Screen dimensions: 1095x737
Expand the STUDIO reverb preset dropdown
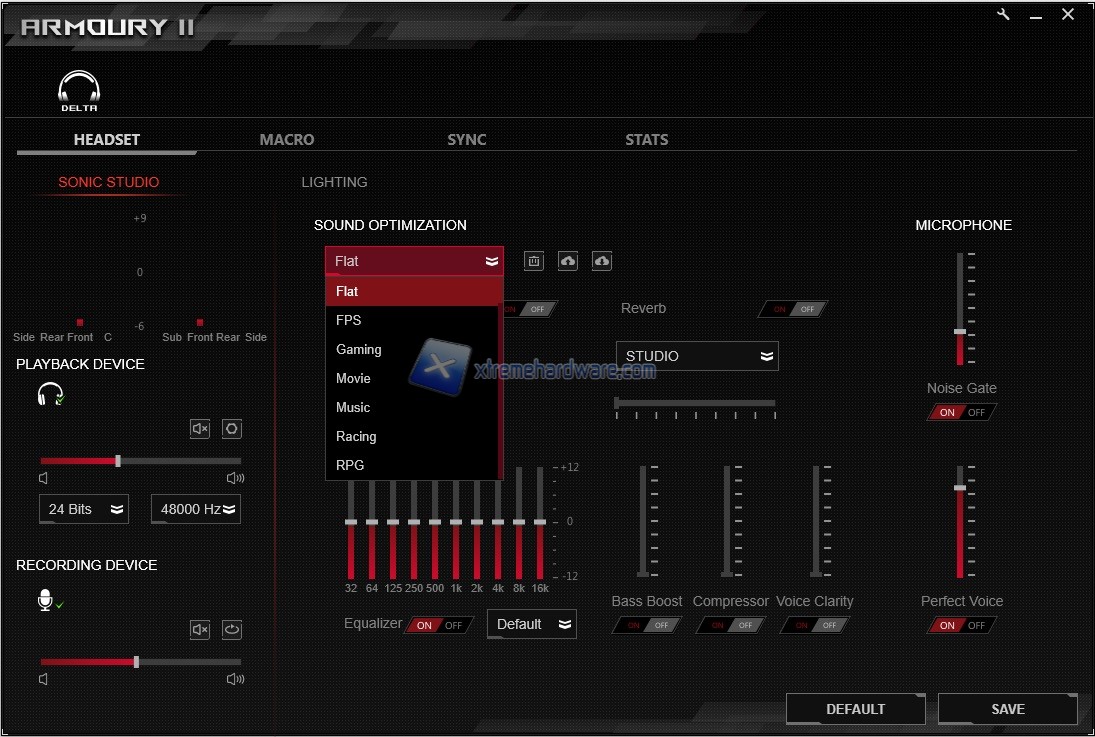[697, 356]
